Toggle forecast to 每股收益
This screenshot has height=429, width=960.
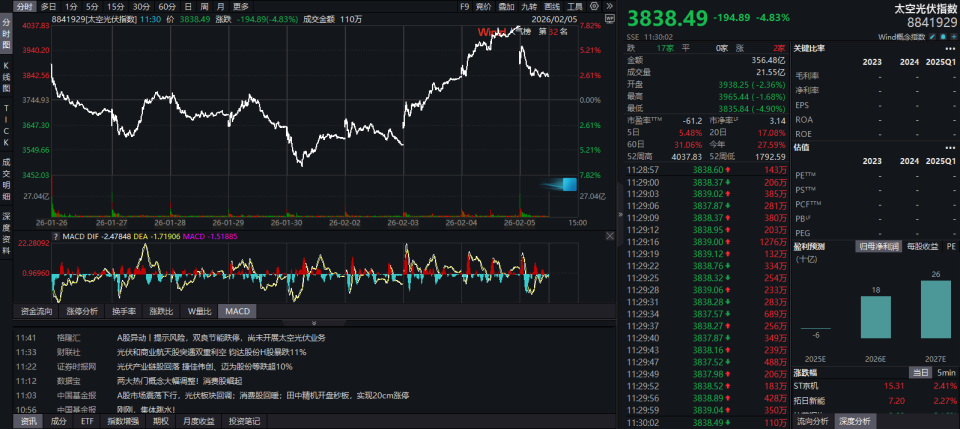[x=923, y=247]
